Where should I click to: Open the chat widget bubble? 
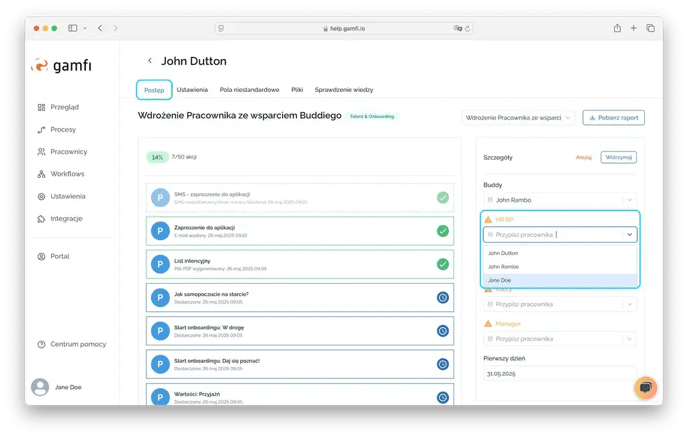[645, 387]
